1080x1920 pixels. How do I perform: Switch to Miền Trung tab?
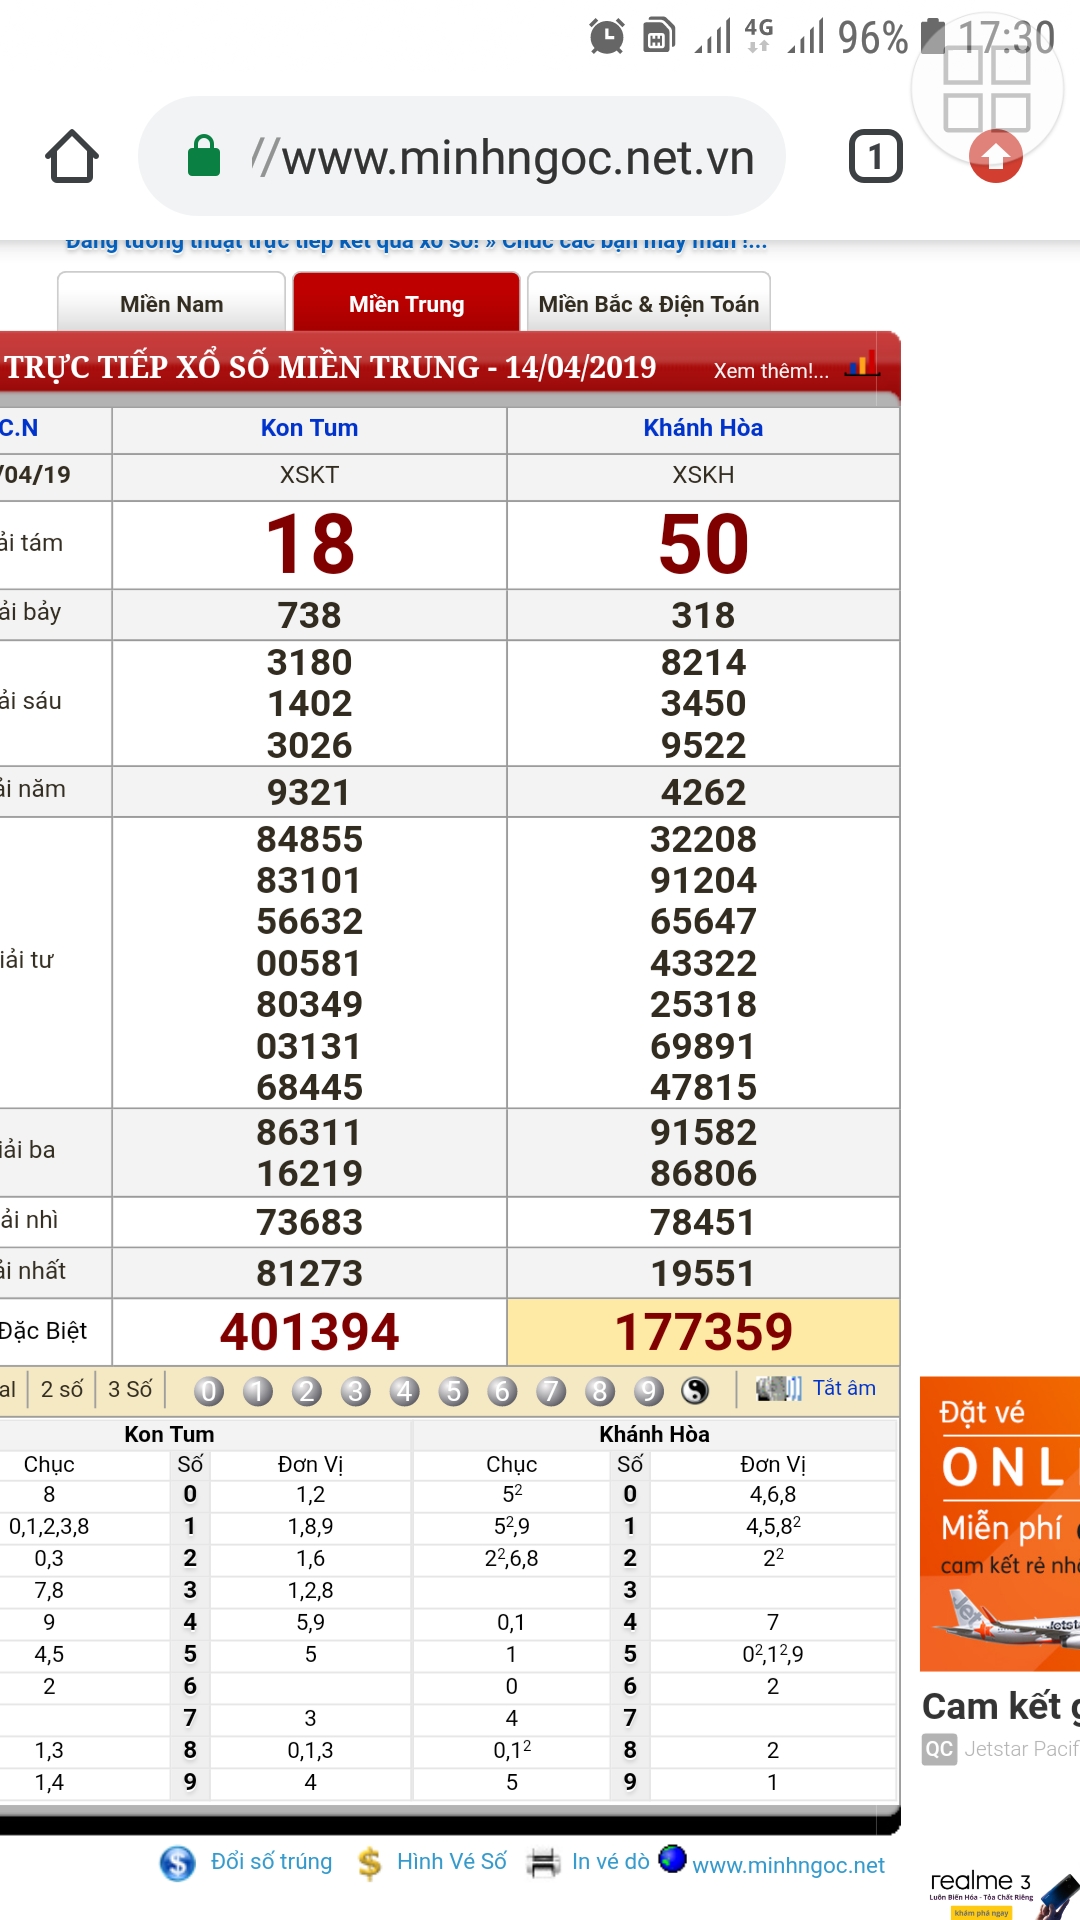[x=406, y=302]
